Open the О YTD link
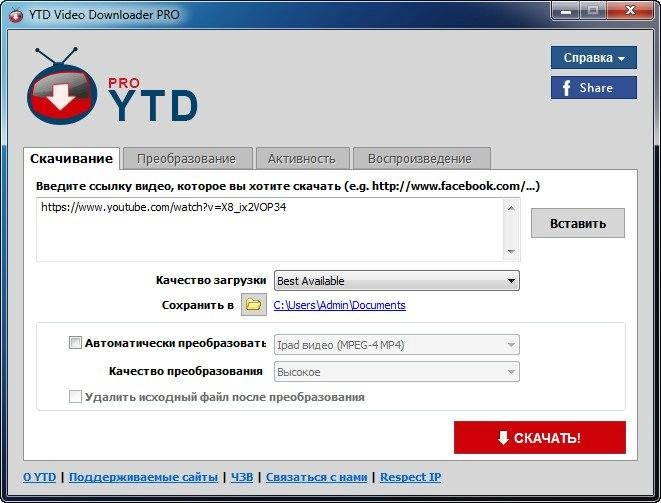This screenshot has width=661, height=503. click(40, 477)
